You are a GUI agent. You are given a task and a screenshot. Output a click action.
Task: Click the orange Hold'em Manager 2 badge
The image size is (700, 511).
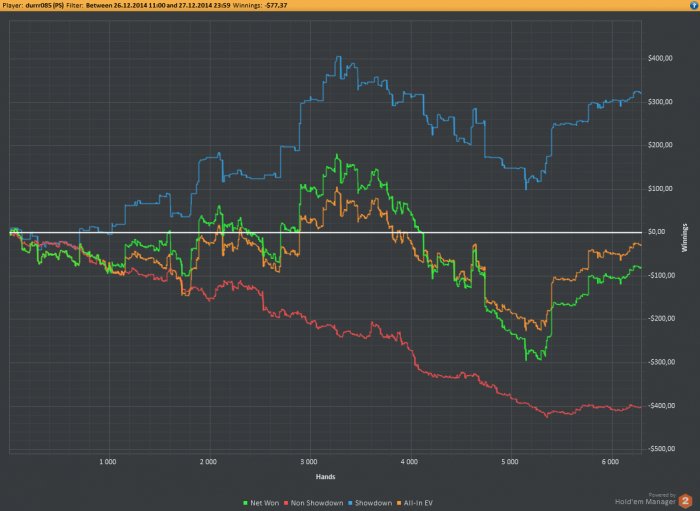[x=685, y=501]
